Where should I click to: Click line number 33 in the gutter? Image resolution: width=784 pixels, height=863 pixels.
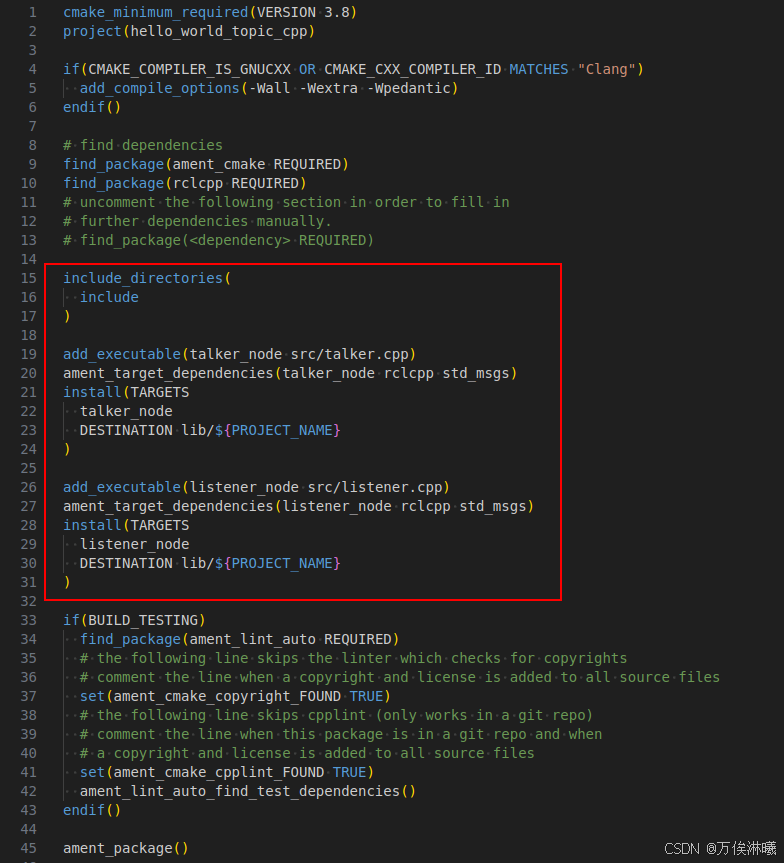(29, 620)
